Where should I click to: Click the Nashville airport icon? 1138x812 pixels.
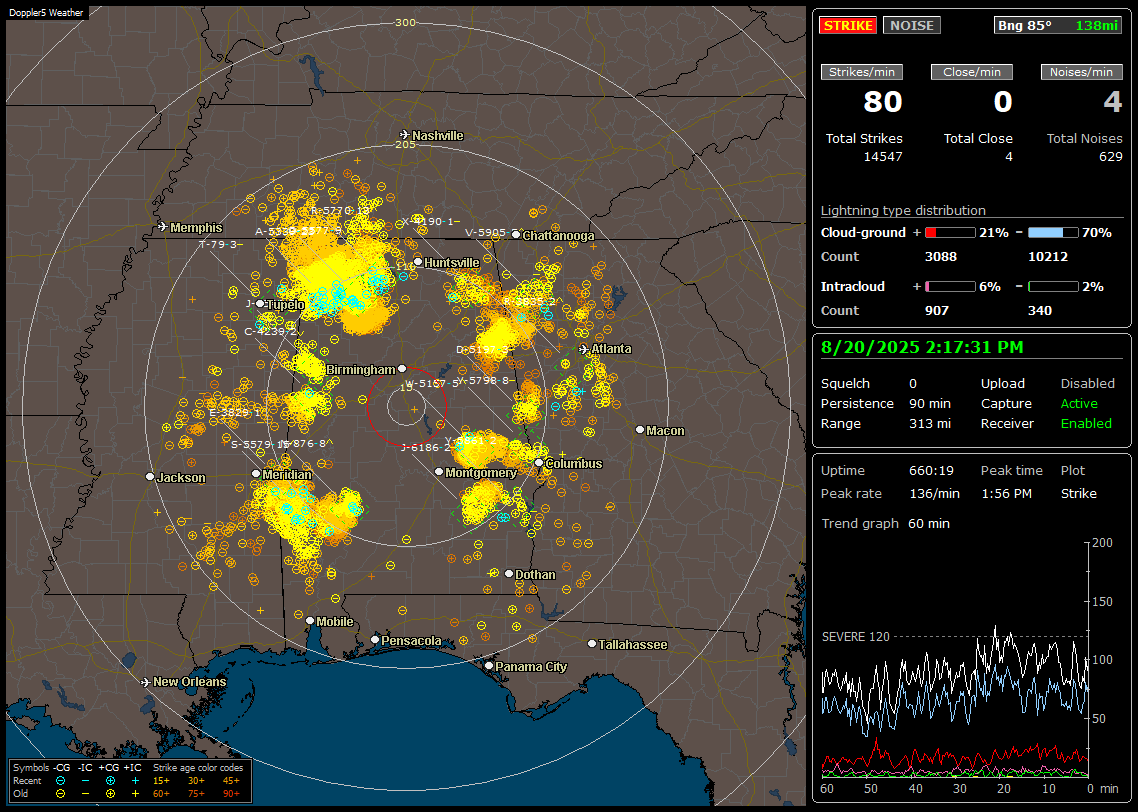coord(404,135)
